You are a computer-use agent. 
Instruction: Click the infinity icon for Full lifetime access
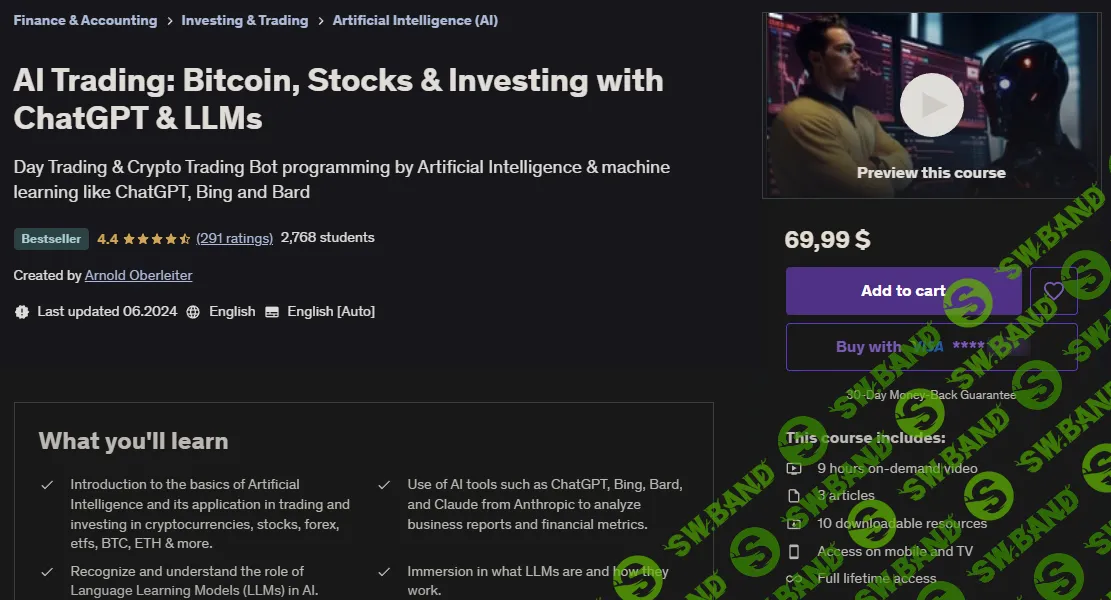793,578
